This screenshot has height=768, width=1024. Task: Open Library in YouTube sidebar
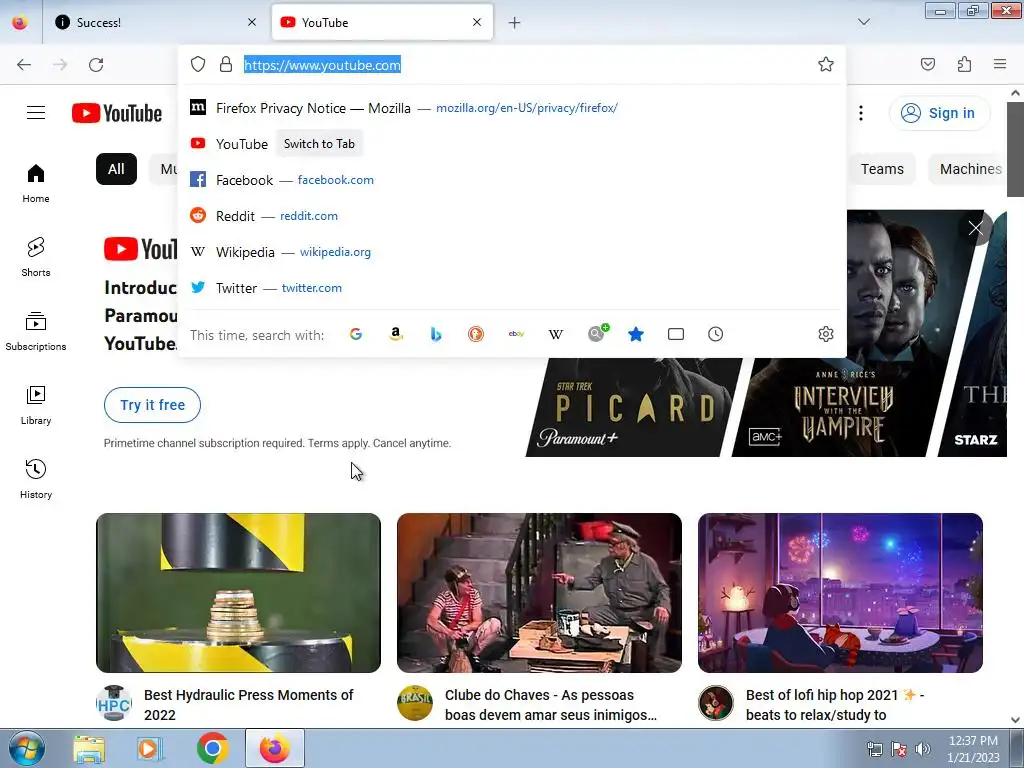pyautogui.click(x=36, y=405)
